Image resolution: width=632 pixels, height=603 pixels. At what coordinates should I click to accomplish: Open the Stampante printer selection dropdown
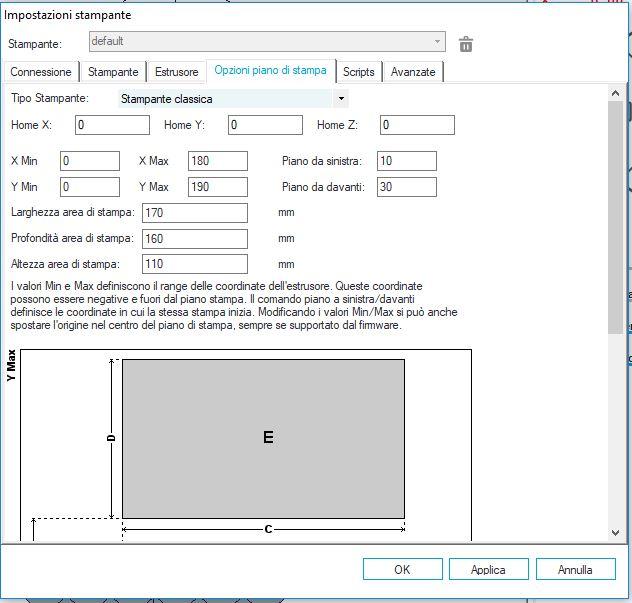267,42
